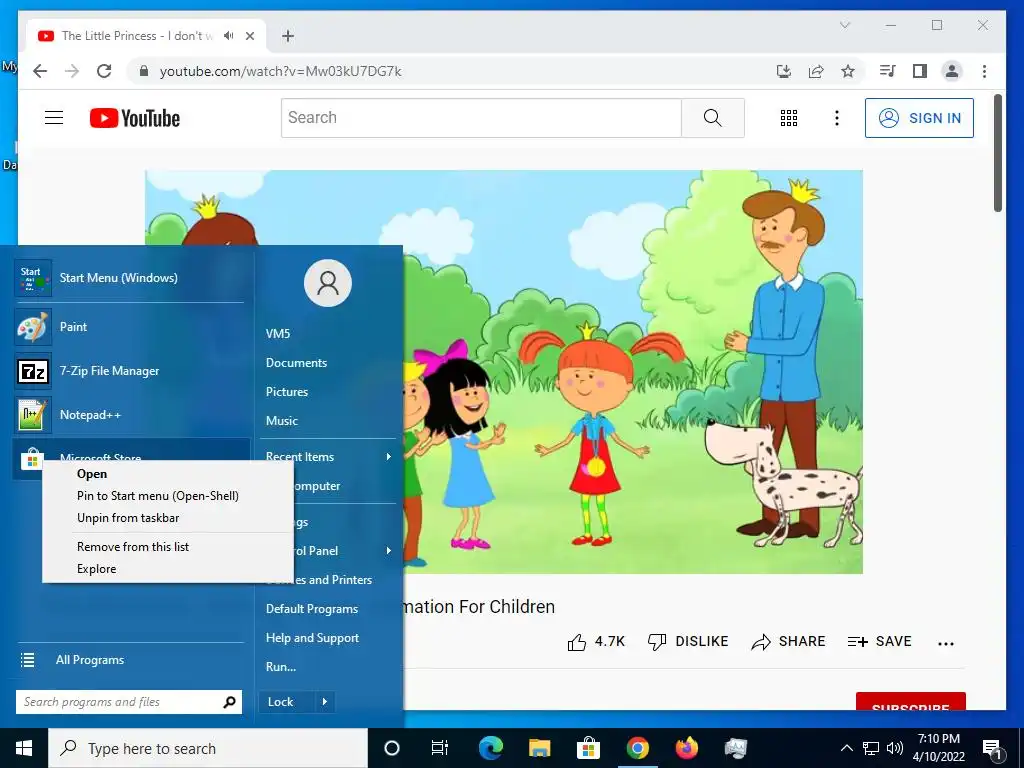Click the YouTube logo
The image size is (1024, 768).
[x=135, y=118]
